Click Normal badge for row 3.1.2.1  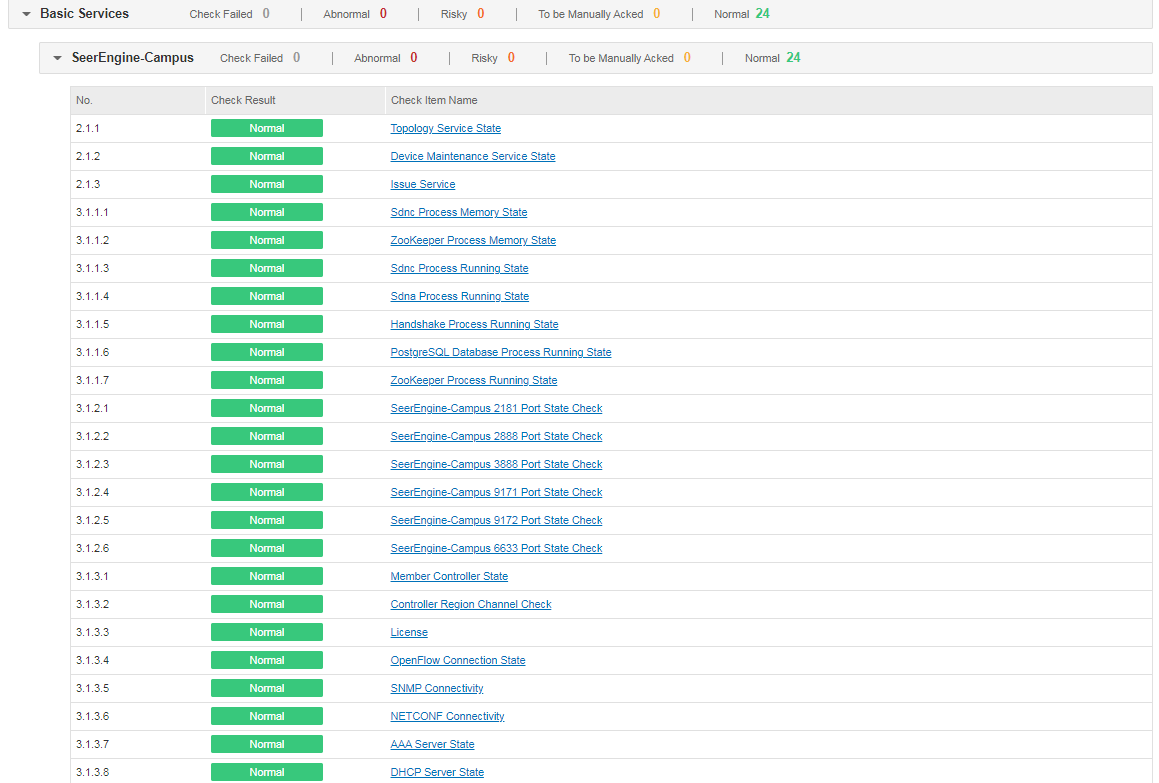click(267, 408)
